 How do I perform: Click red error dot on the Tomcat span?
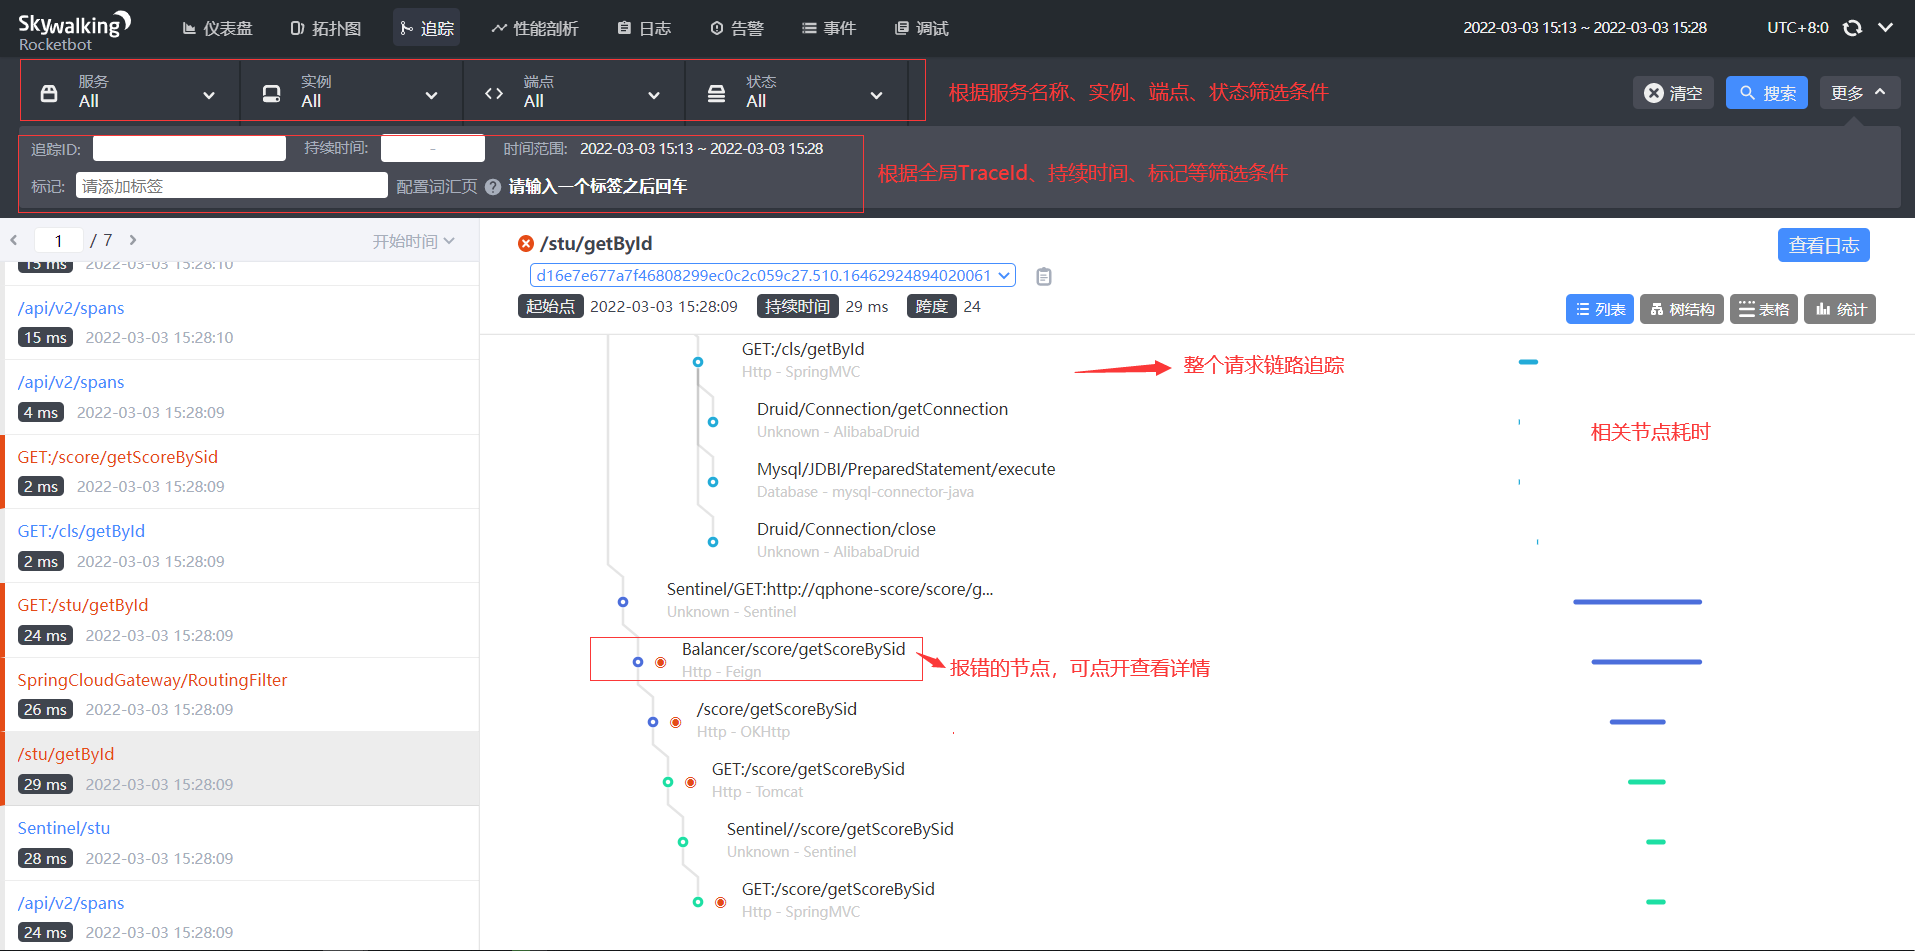[690, 782]
